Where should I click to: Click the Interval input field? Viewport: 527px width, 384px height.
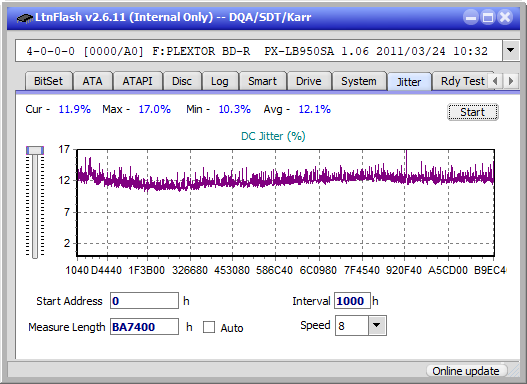[x=352, y=301]
